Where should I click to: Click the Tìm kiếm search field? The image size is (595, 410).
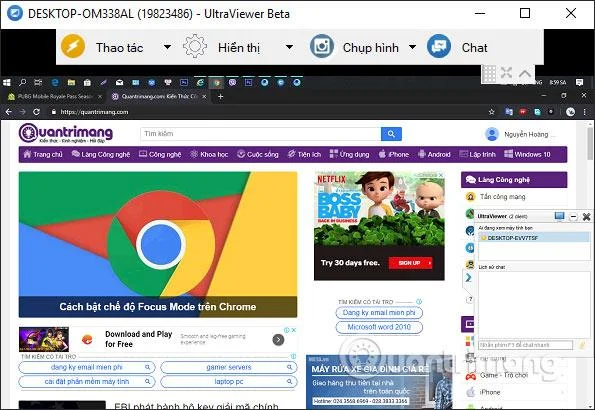[260, 134]
